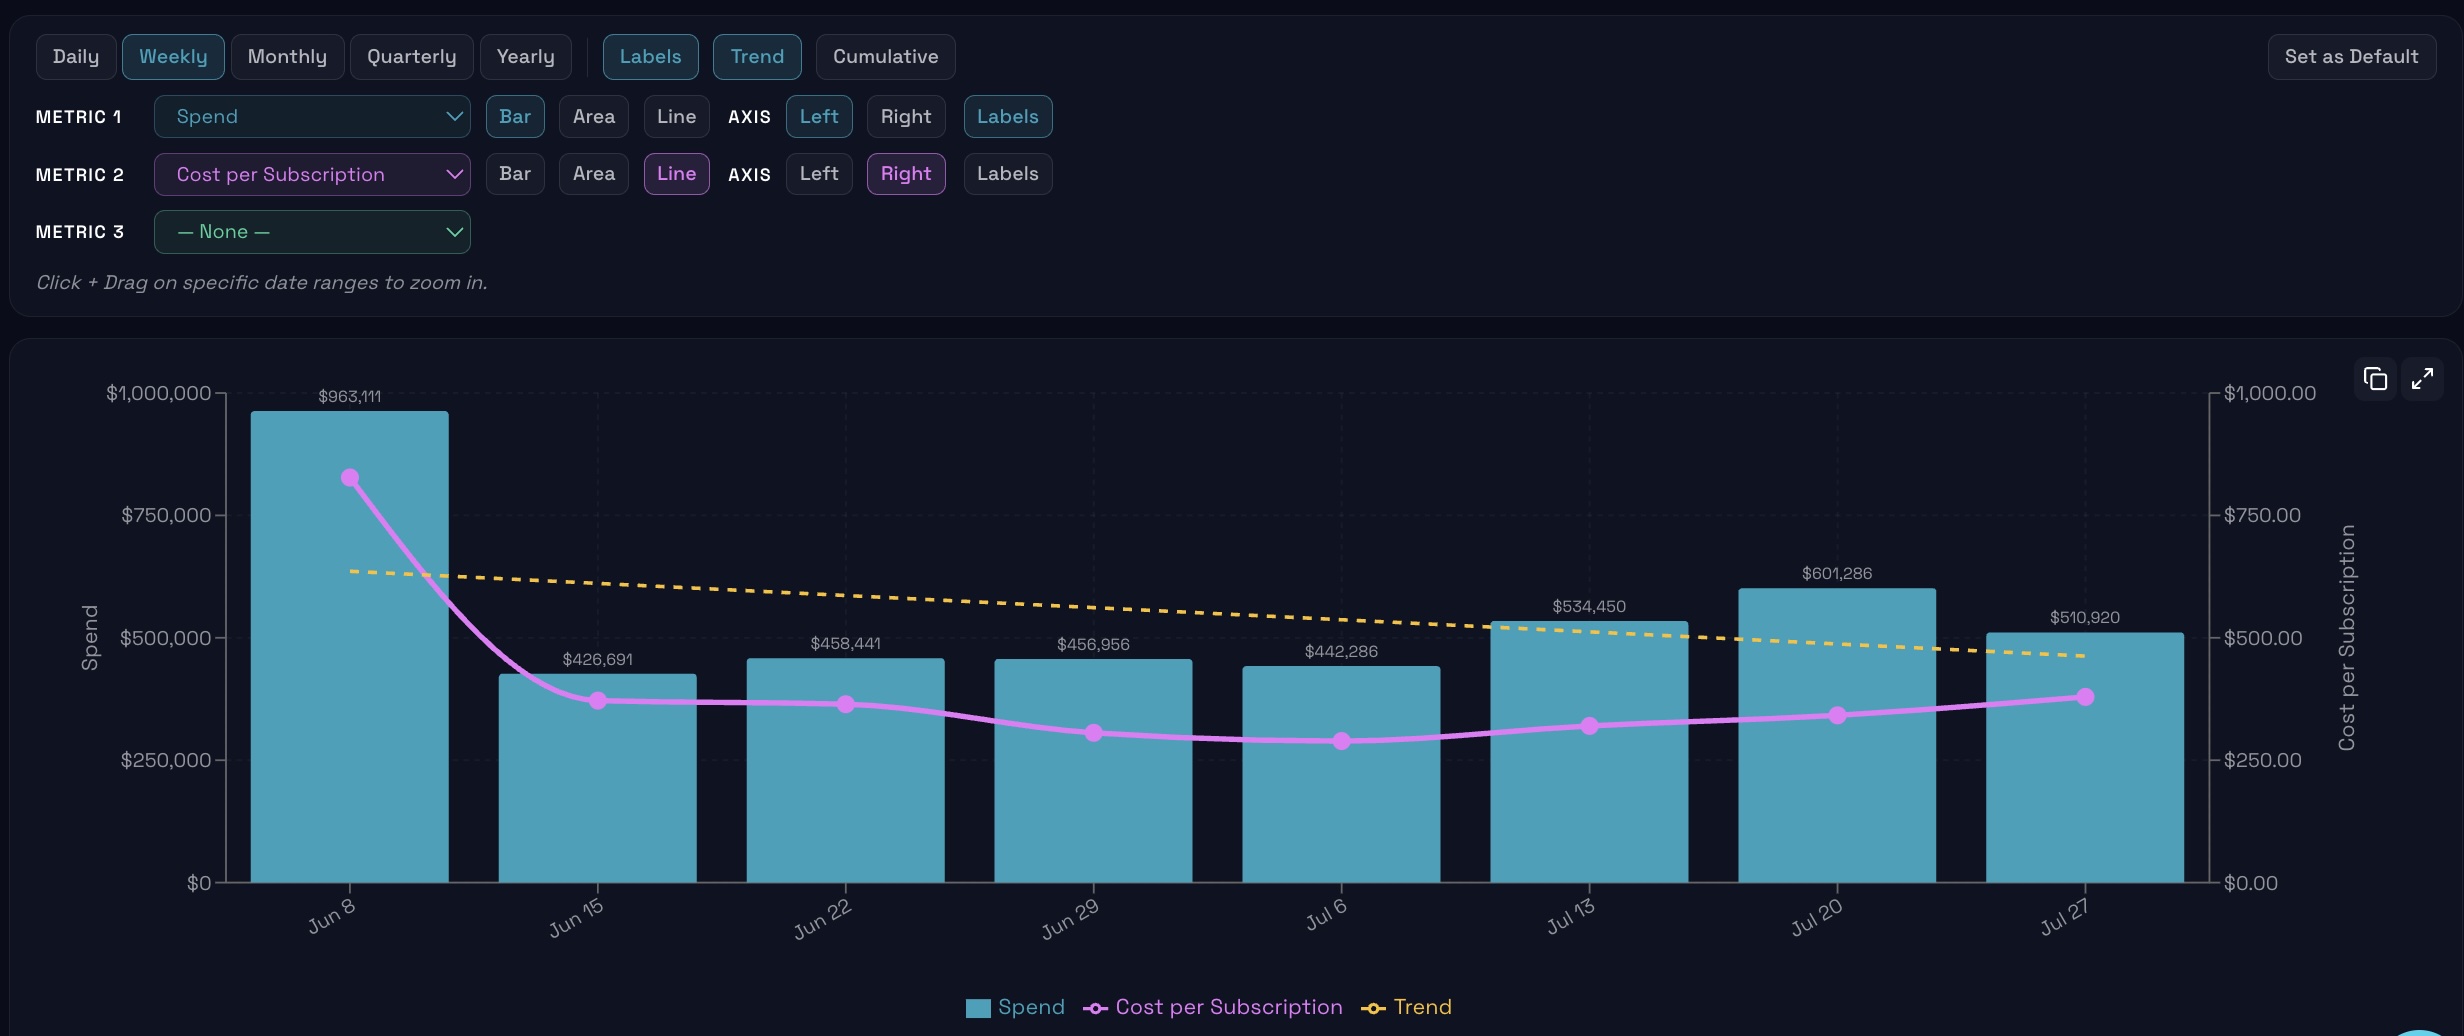This screenshot has height=1036, width=2464.
Task: Select the Weekly granularity
Action: coord(173,57)
